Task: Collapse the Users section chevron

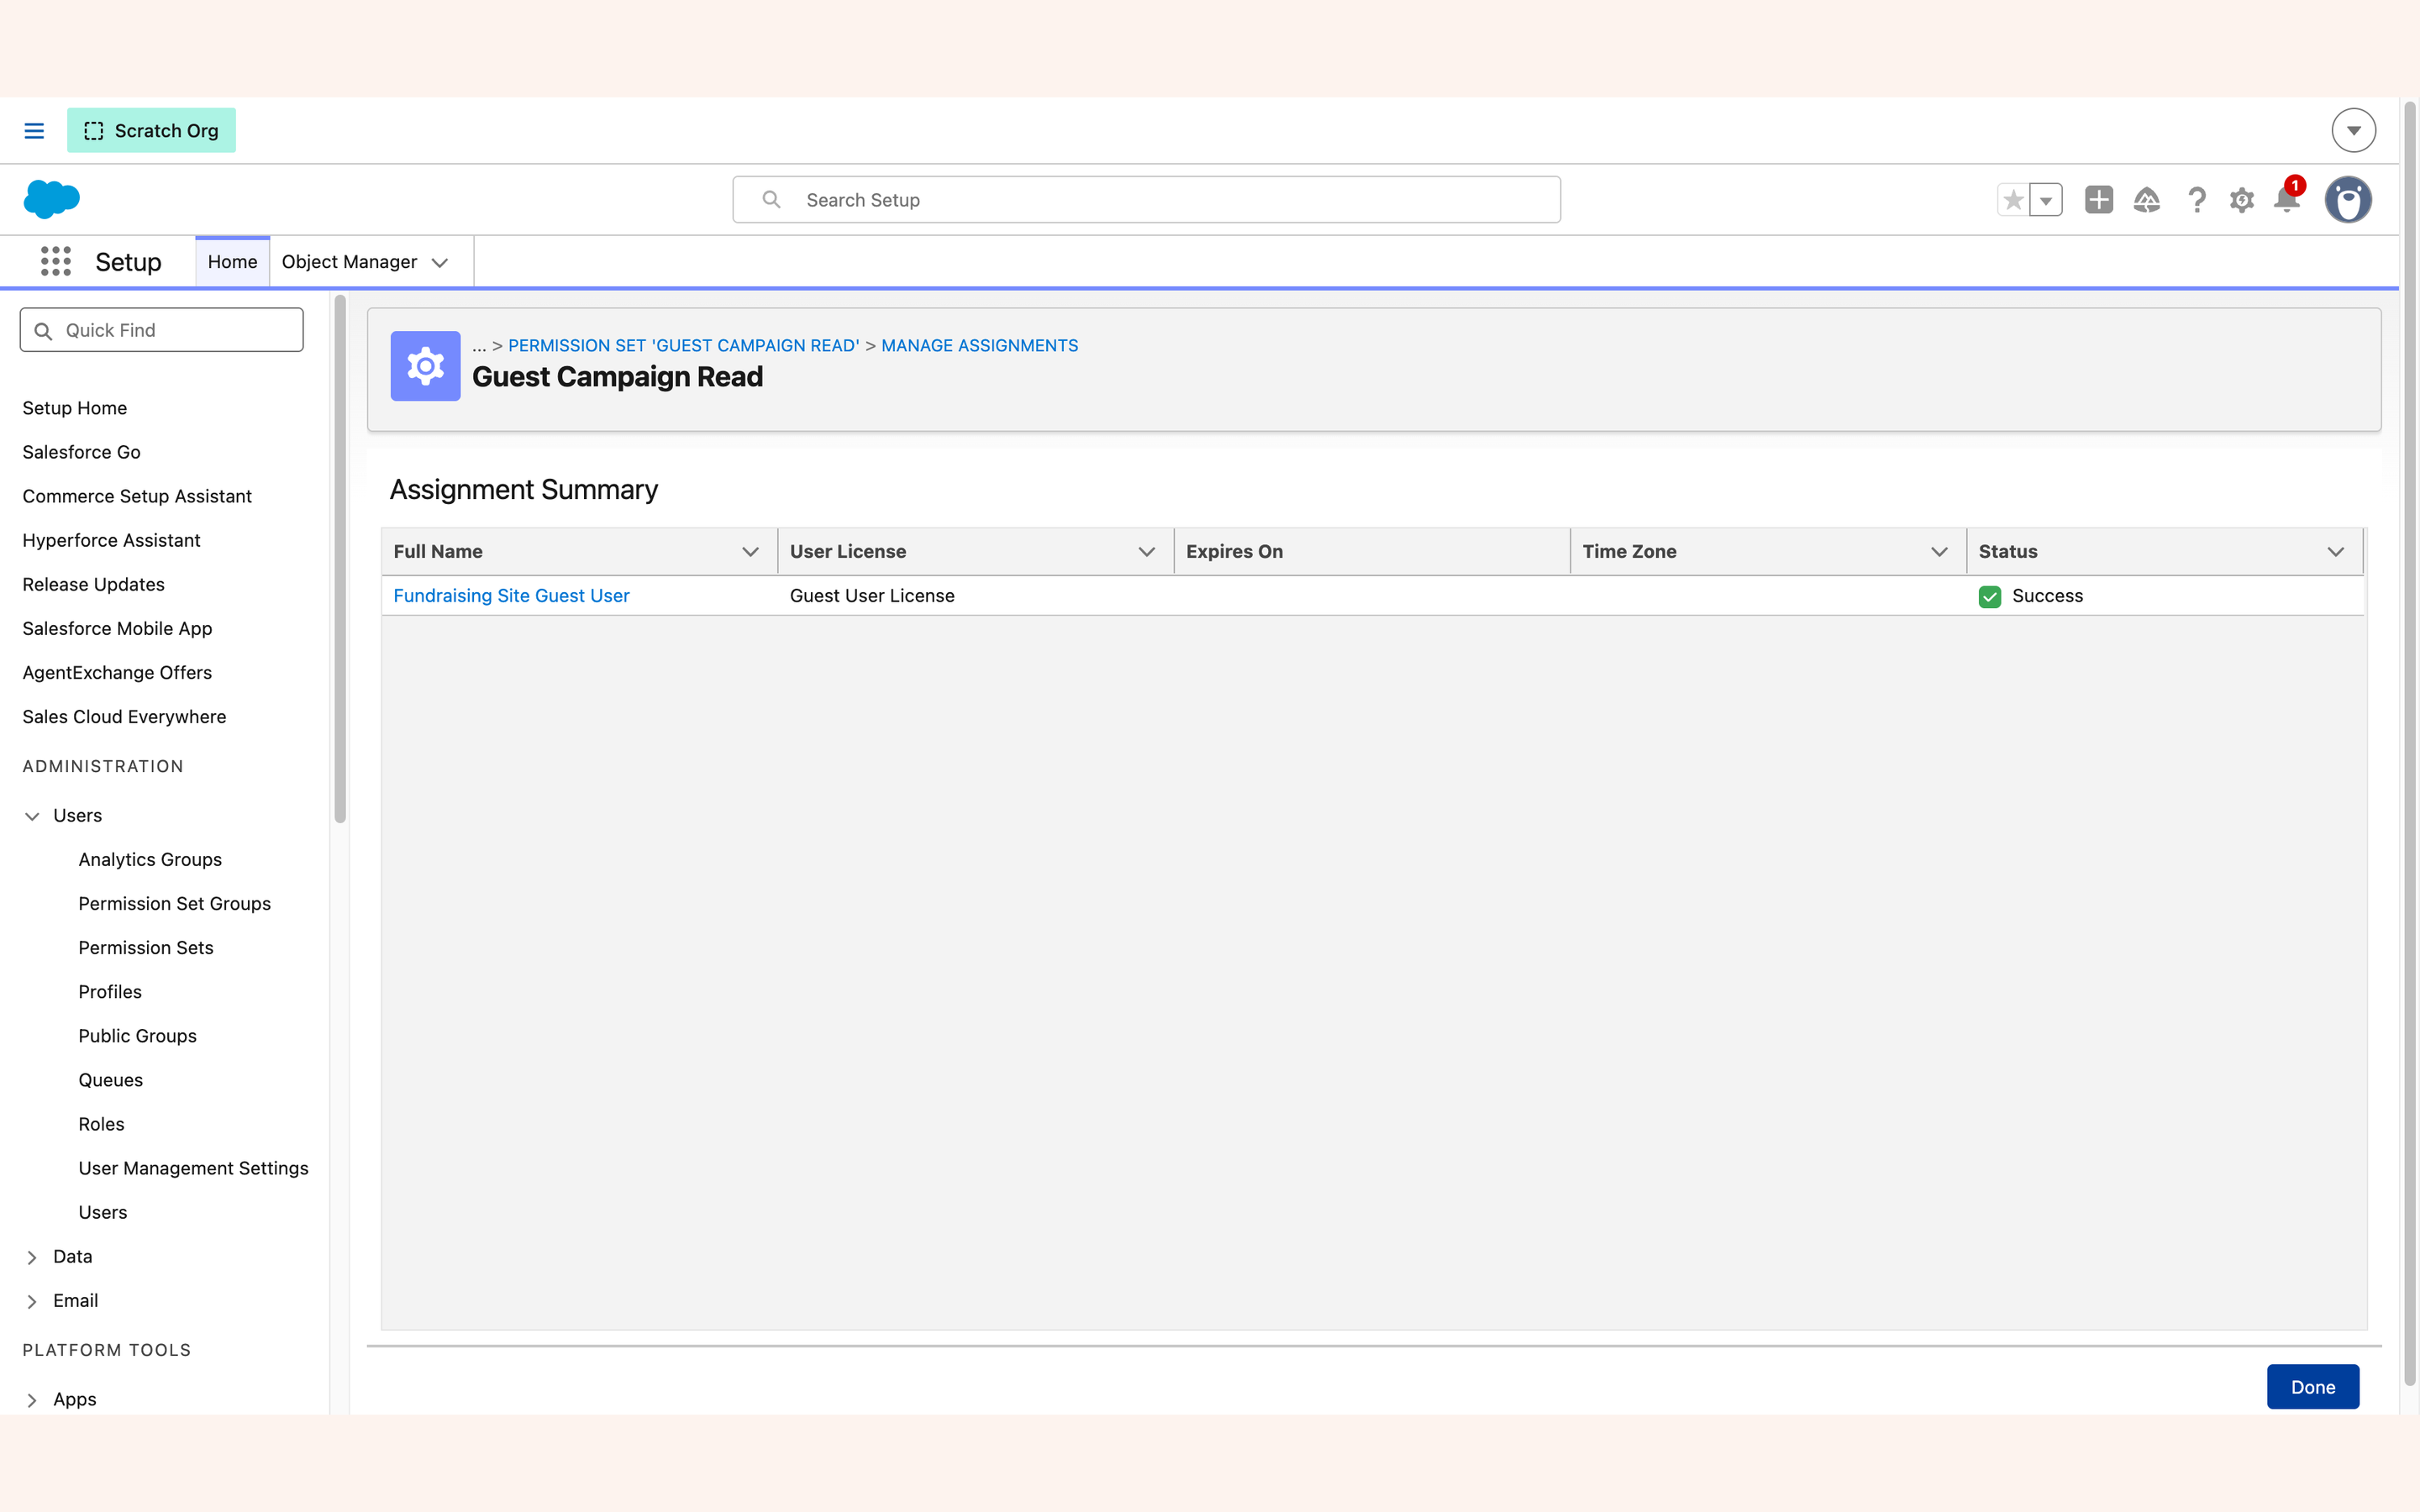Action: click(x=32, y=816)
